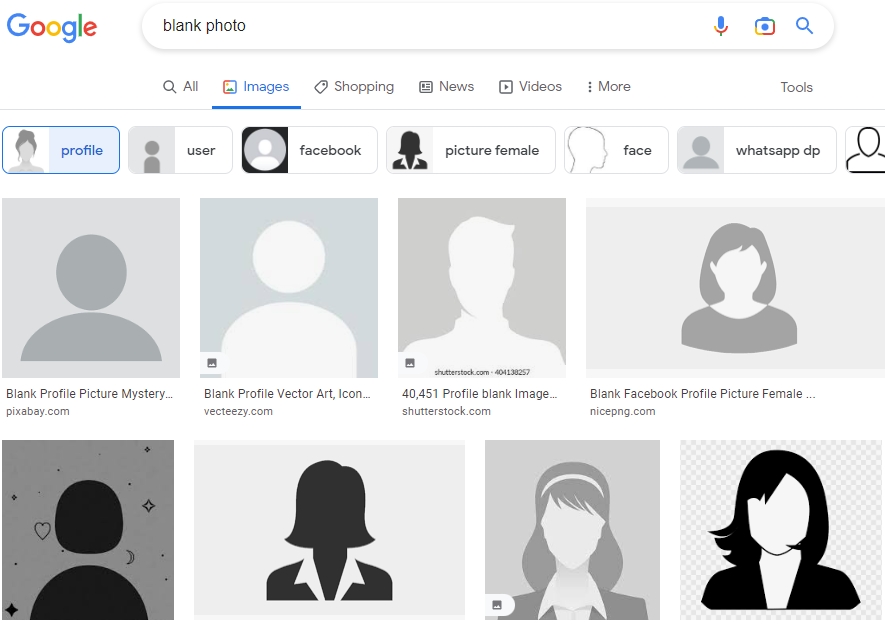Click the magnifying glass search button
The image size is (885, 630).
[804, 25]
